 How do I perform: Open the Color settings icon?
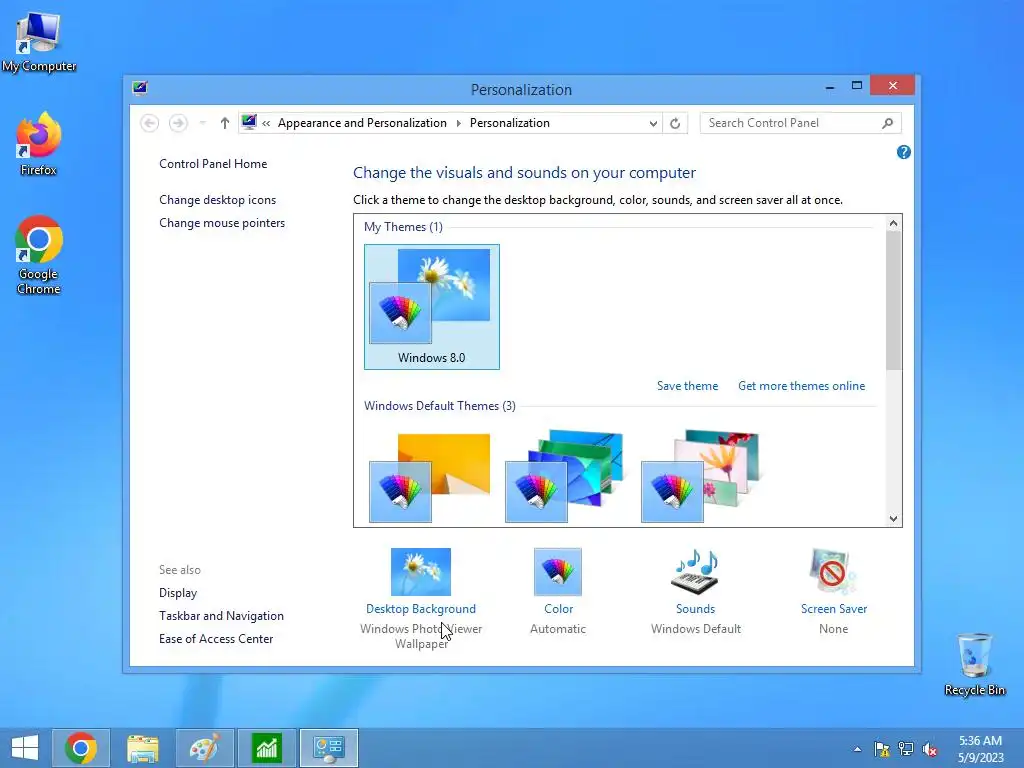[x=558, y=571]
